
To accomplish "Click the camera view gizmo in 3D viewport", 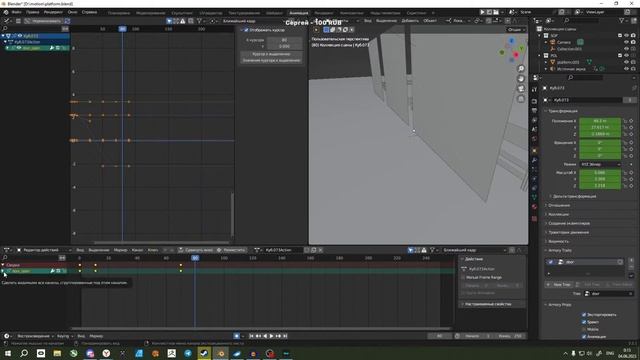I will coord(521,89).
